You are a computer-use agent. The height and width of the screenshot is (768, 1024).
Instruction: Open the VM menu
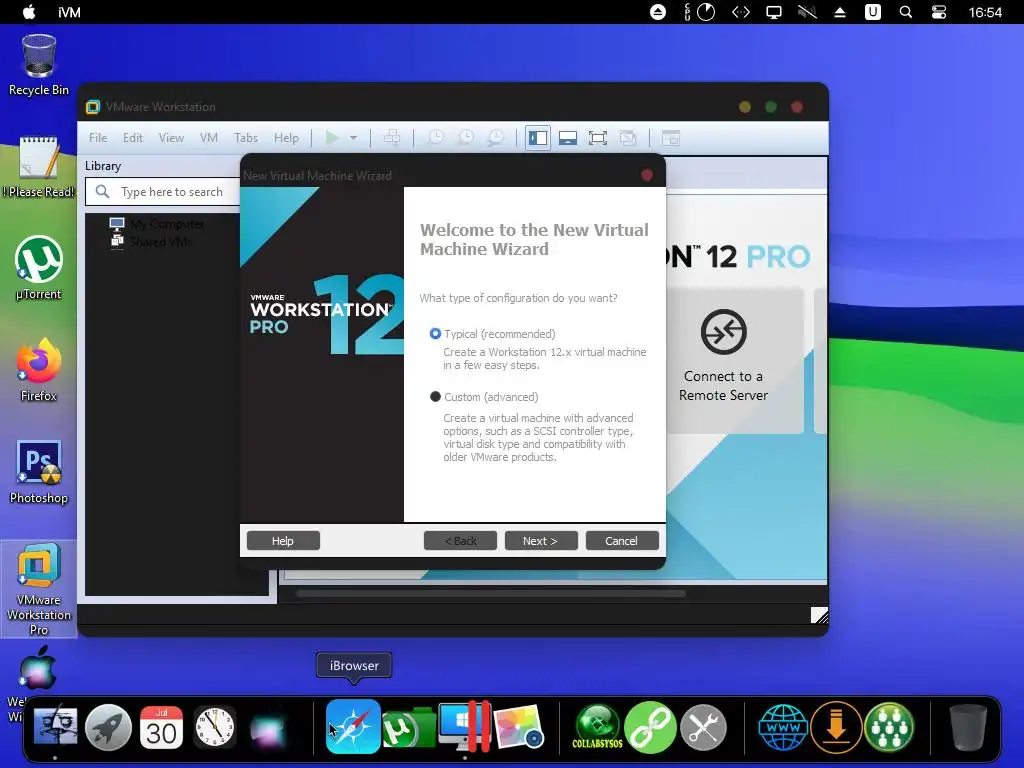click(x=209, y=138)
